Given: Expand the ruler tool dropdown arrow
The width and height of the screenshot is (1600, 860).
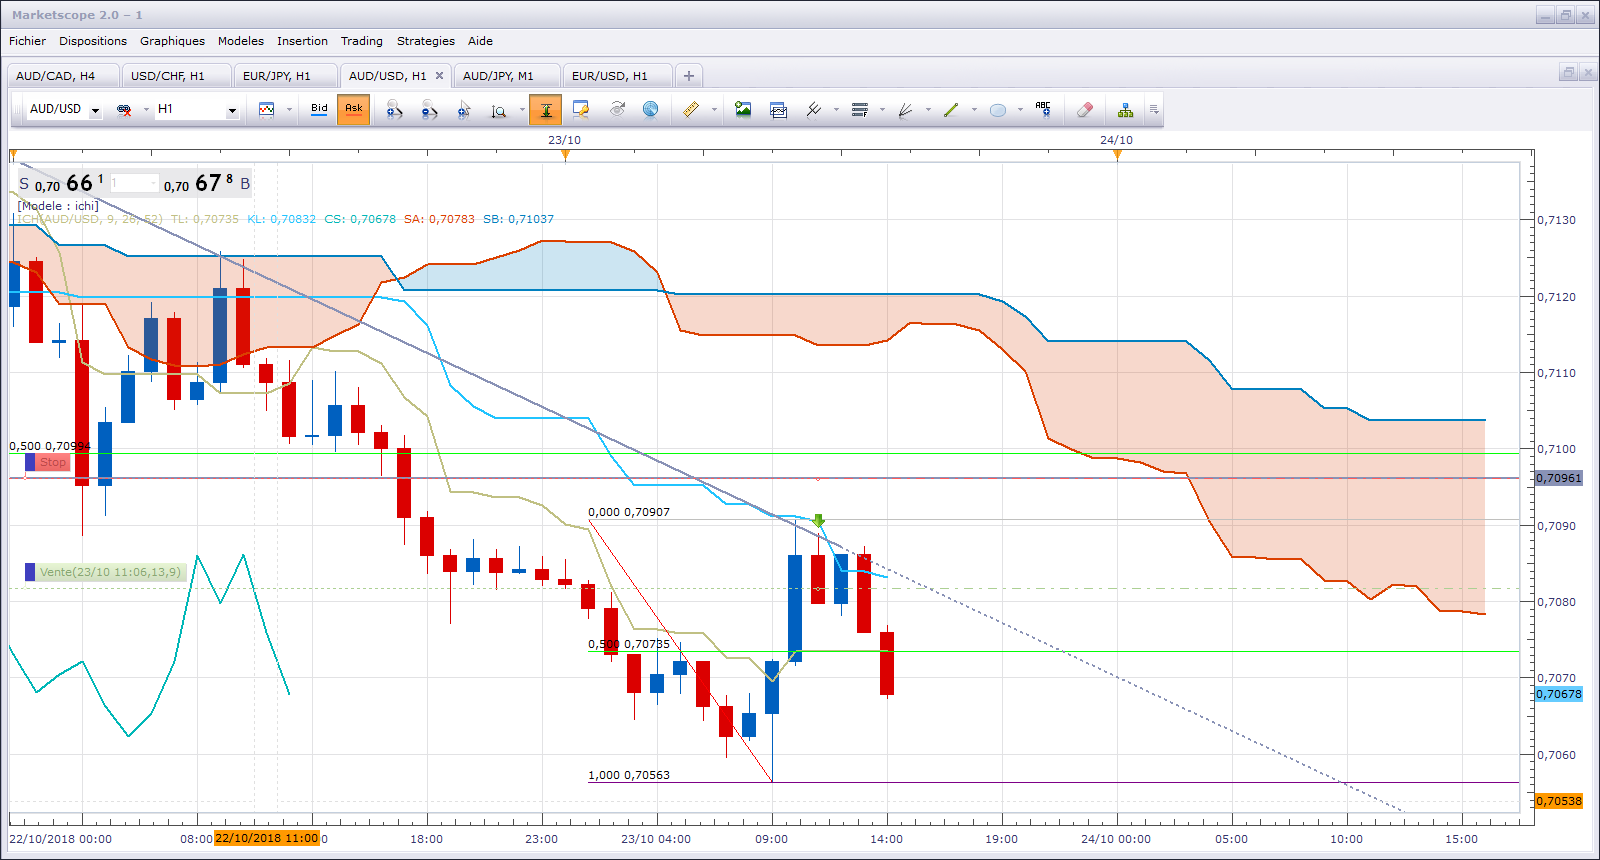Looking at the screenshot, I should (x=714, y=110).
